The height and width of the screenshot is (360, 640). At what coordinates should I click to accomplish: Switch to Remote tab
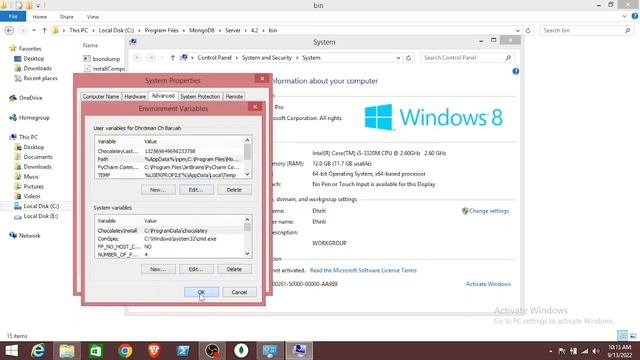coord(234,97)
